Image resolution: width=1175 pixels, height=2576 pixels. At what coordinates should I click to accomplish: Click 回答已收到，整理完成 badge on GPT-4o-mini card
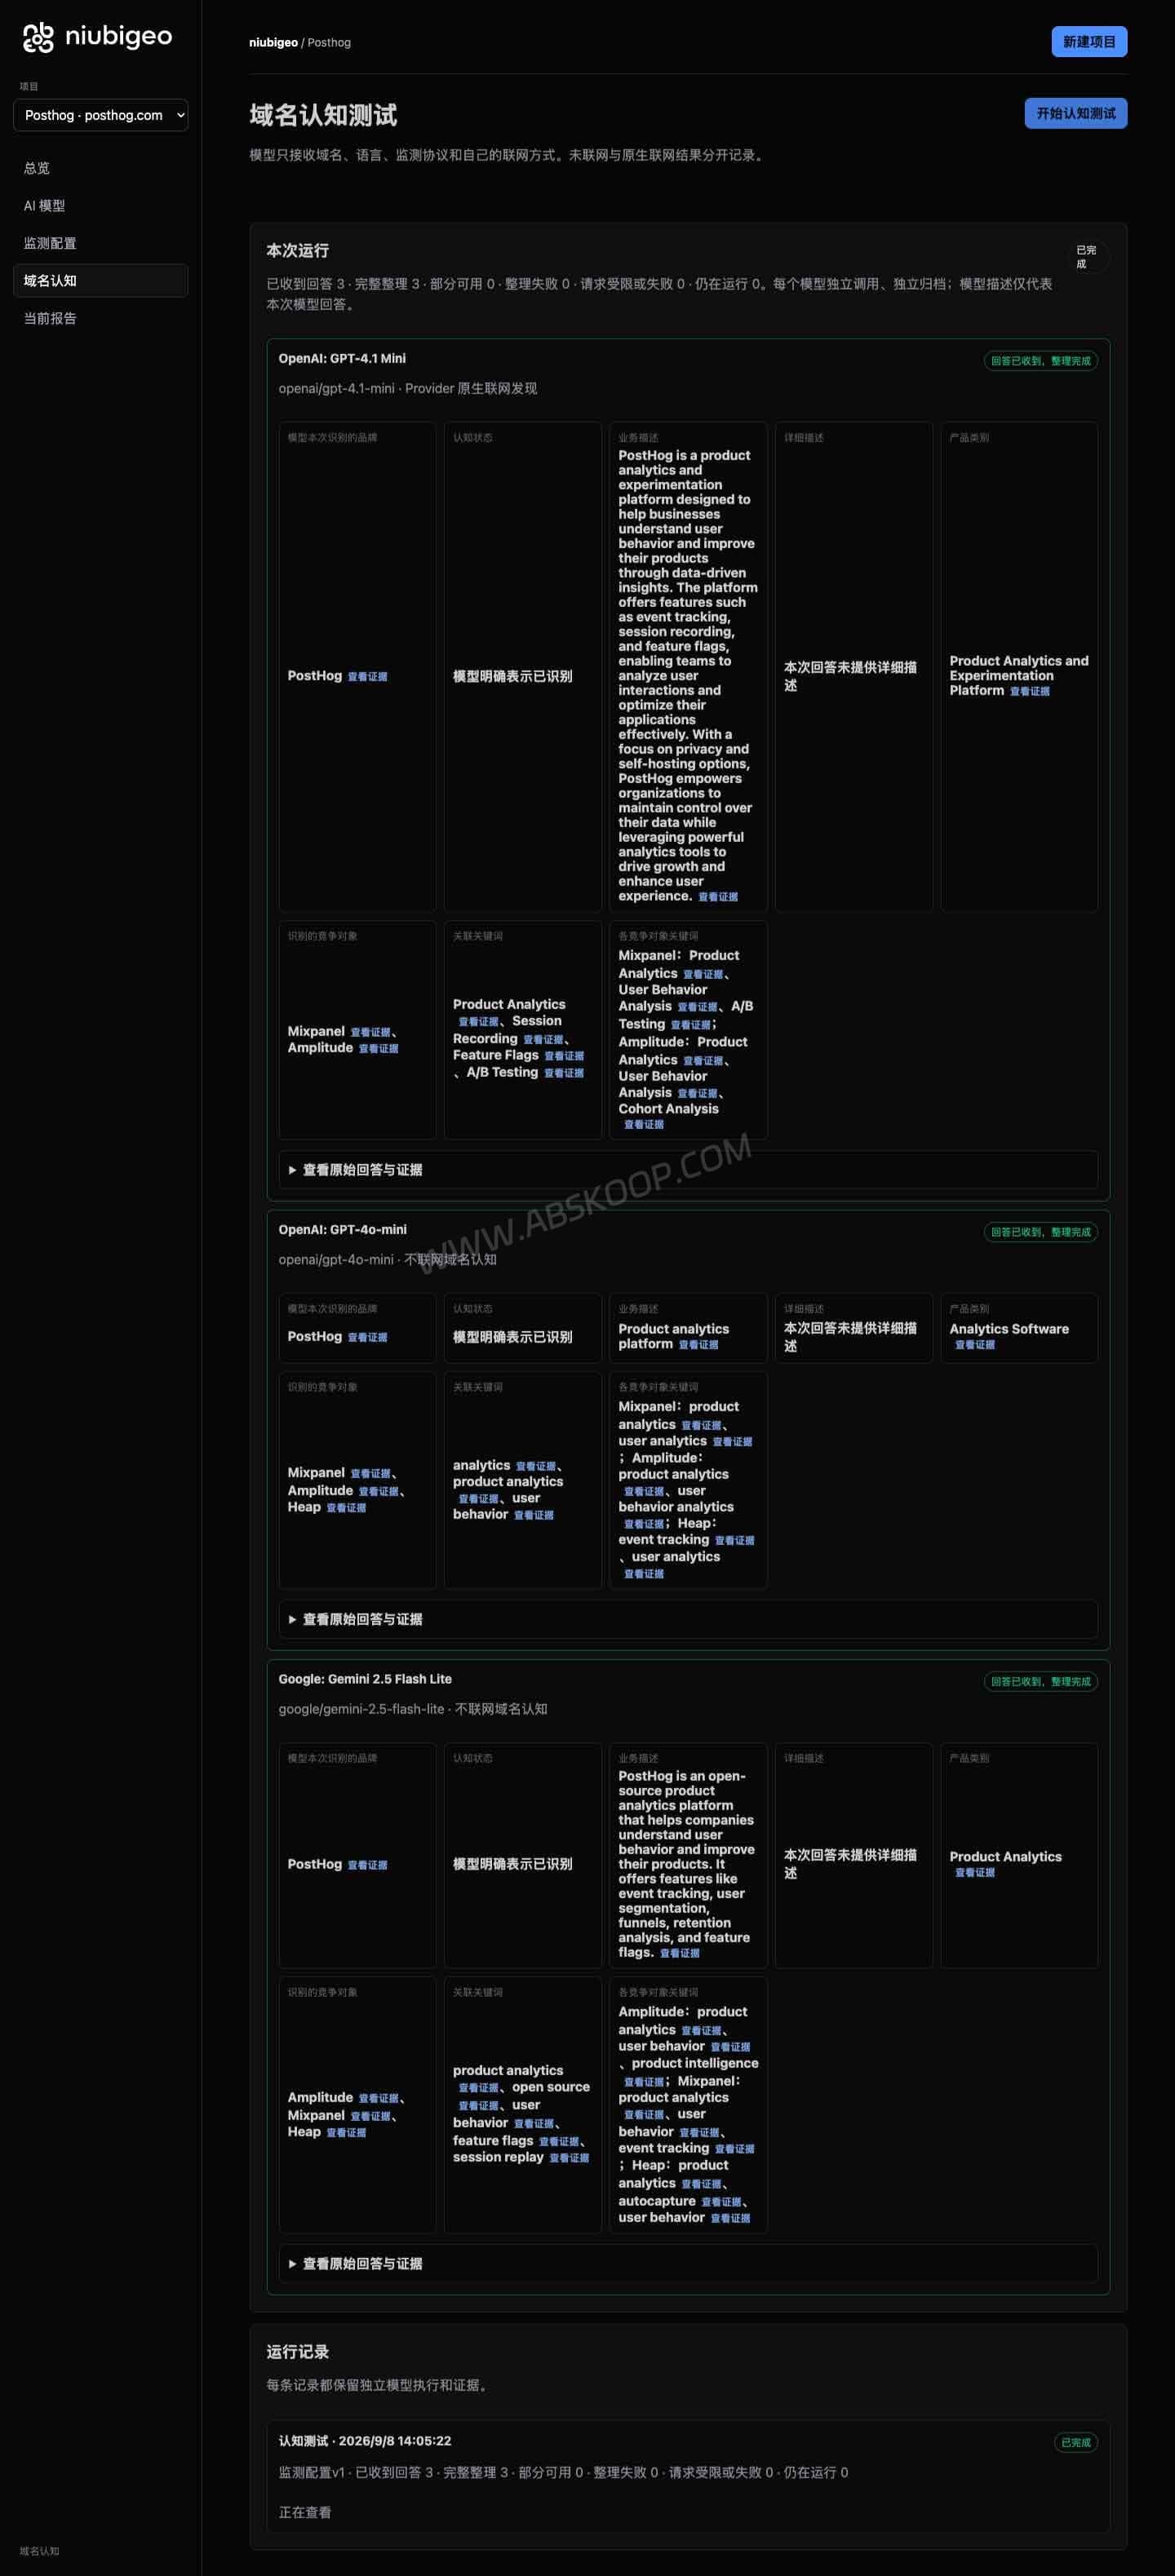point(1040,1232)
